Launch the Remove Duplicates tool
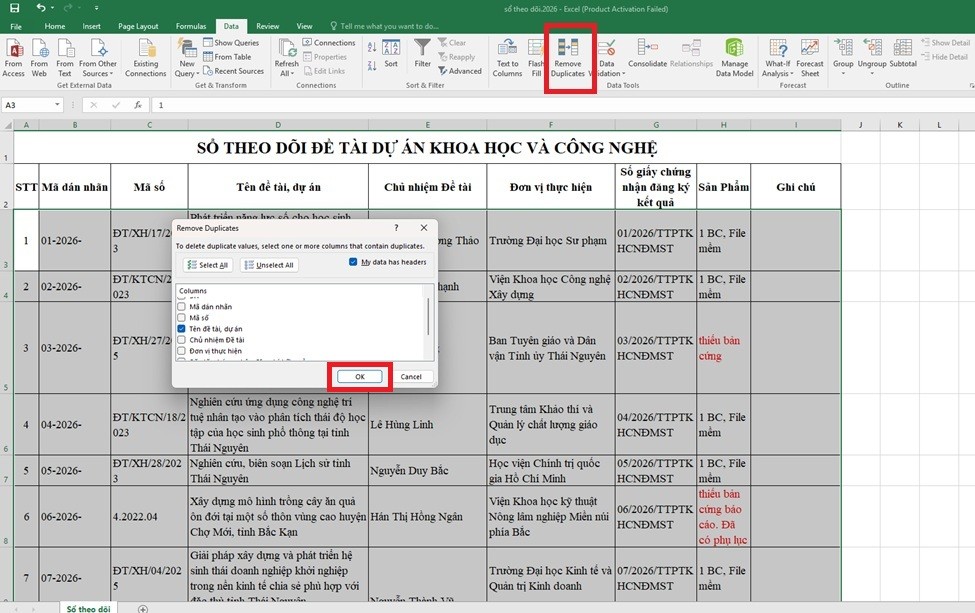975x613 pixels. pyautogui.click(x=568, y=57)
